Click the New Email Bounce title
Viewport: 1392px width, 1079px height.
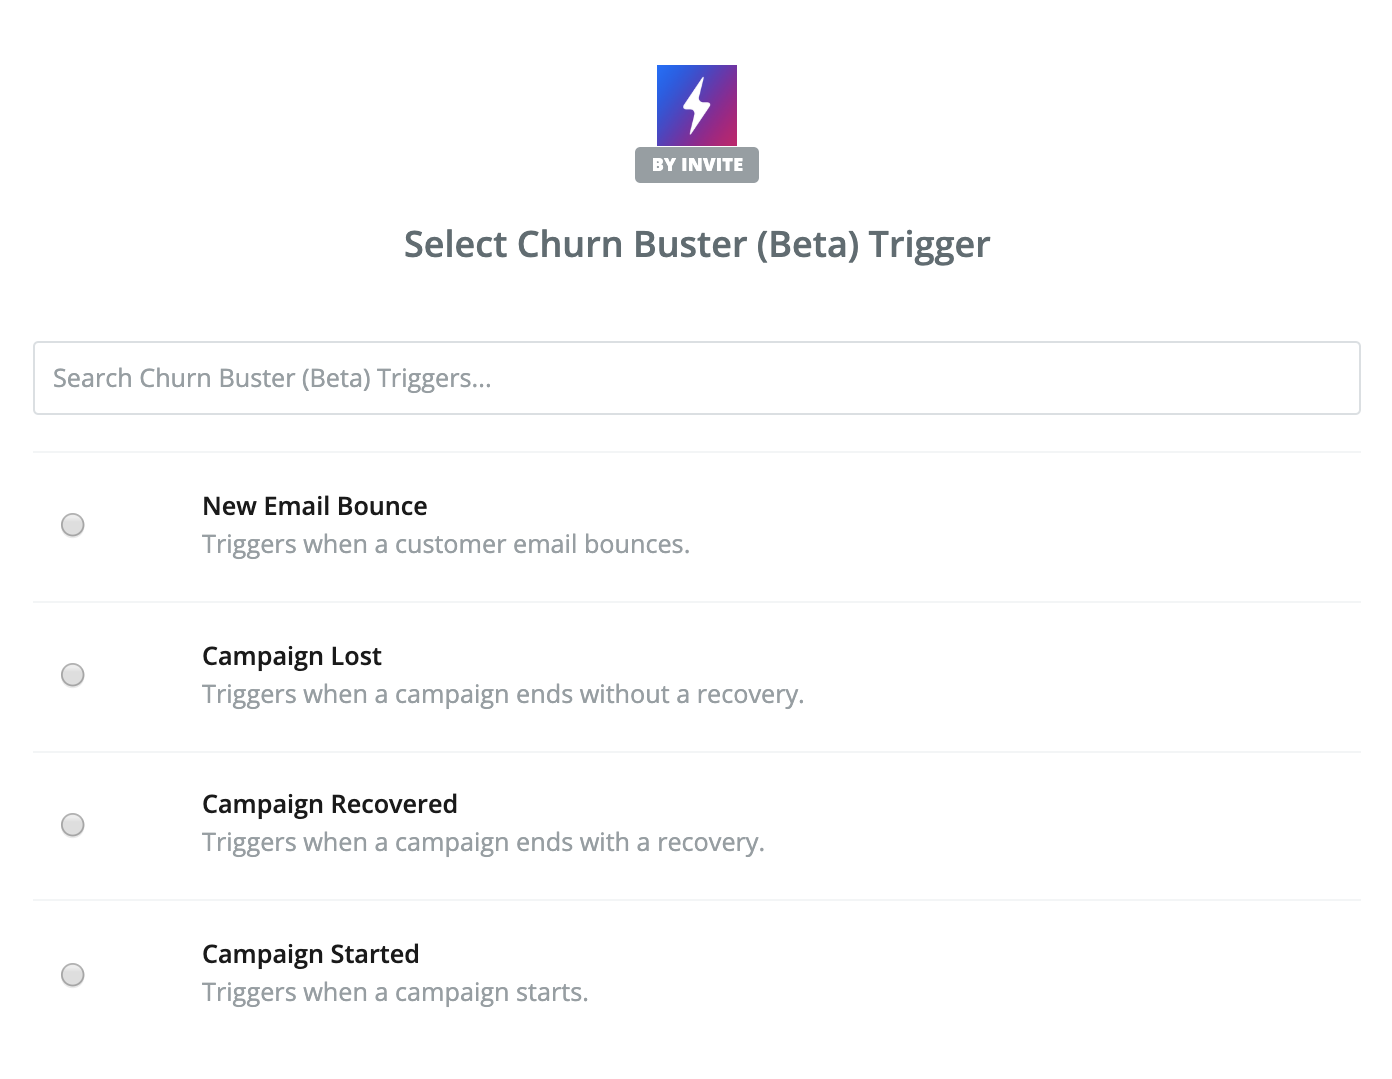(x=314, y=506)
